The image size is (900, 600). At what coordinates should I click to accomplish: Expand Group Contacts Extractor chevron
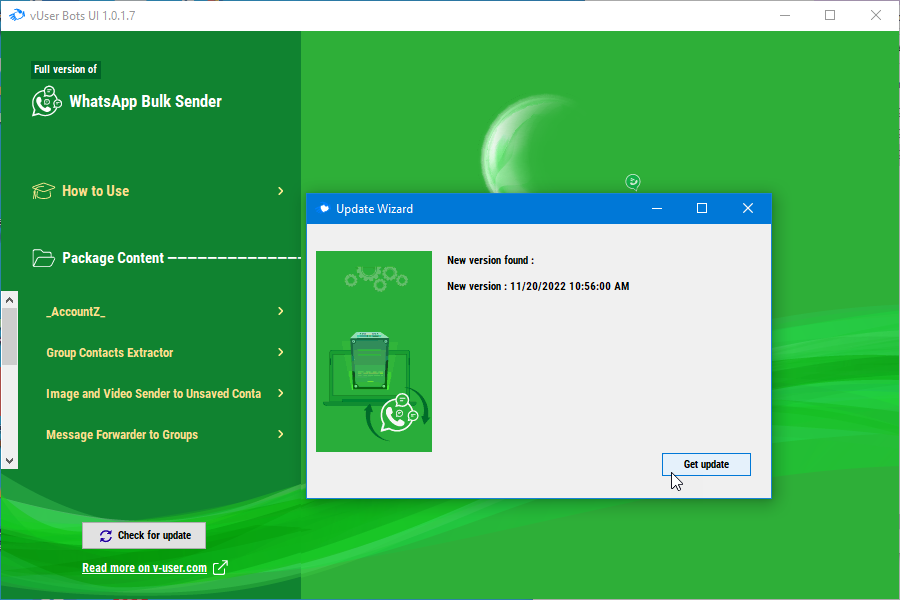pyautogui.click(x=281, y=352)
